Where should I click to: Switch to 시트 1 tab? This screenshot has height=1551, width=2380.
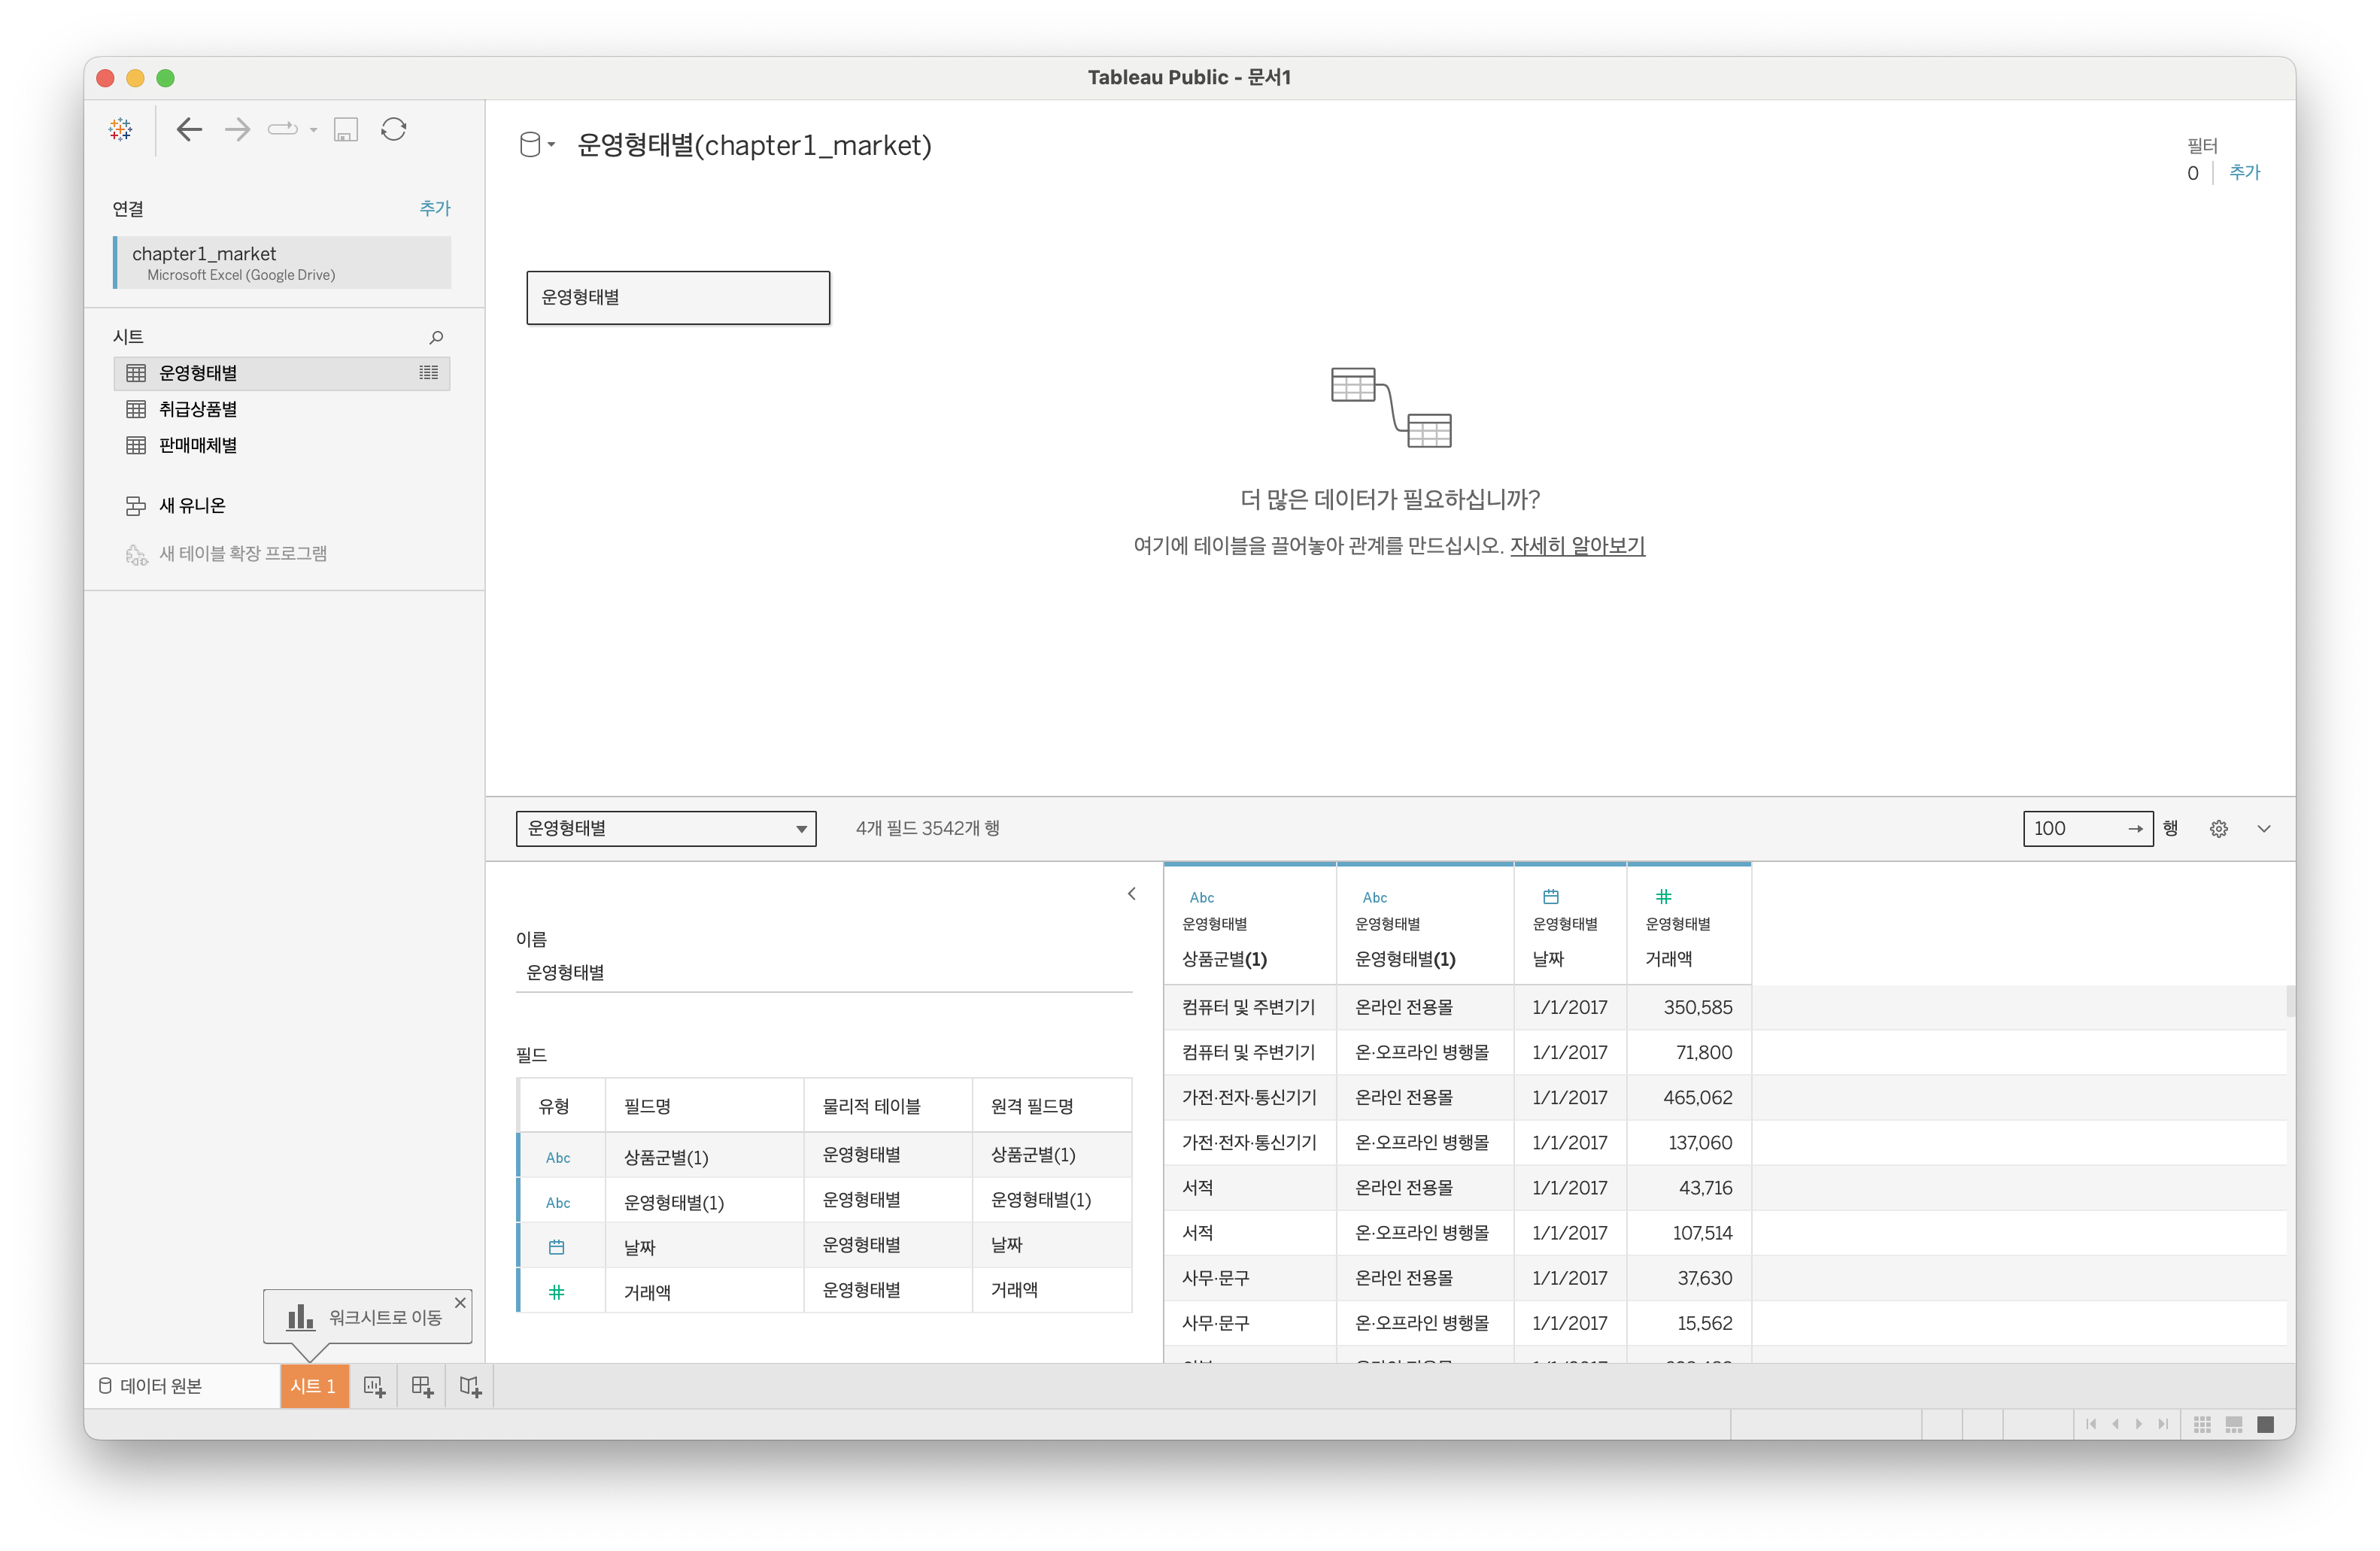coord(313,1386)
